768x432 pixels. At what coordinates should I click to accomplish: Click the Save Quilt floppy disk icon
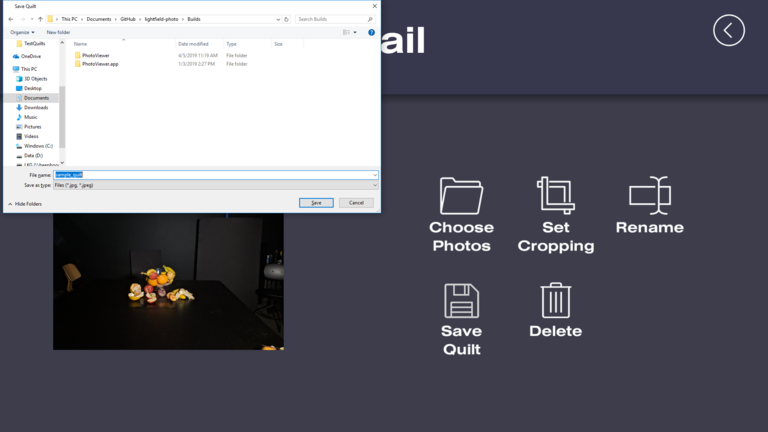(x=461, y=301)
